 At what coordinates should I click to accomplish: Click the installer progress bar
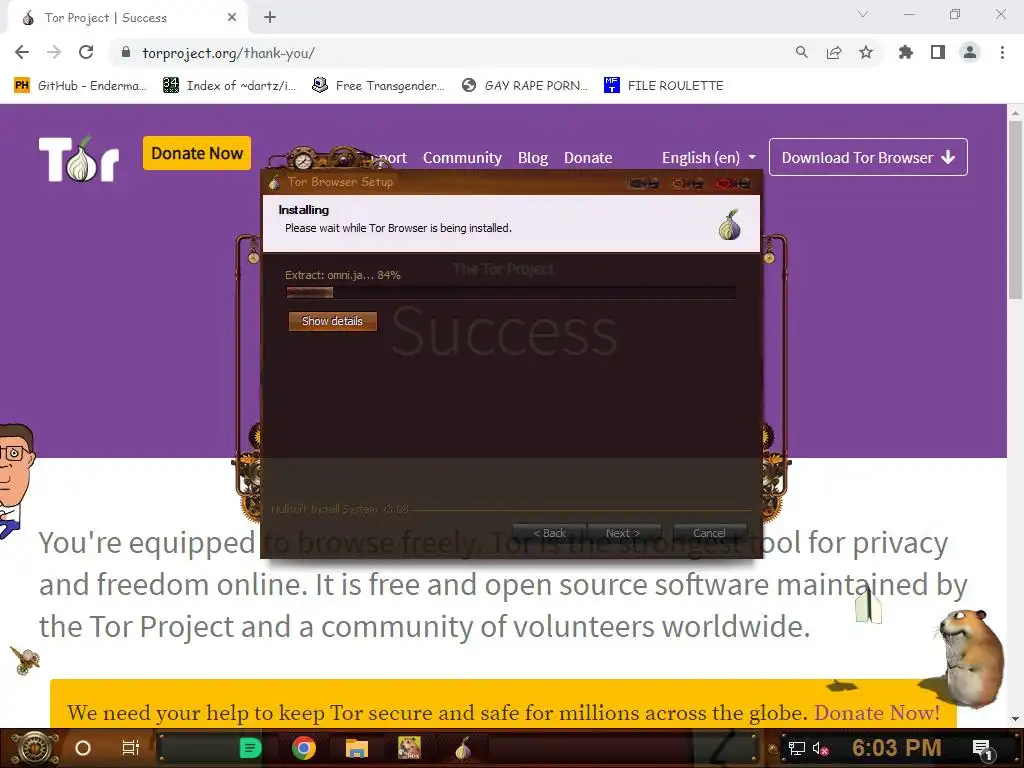(x=511, y=293)
